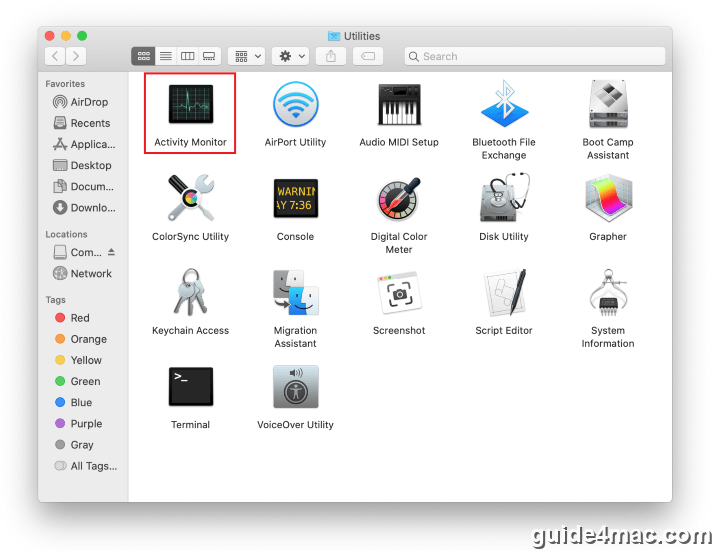Screen dimensions: 720x551
Task: Open AirPort Utility
Action: [x=295, y=104]
